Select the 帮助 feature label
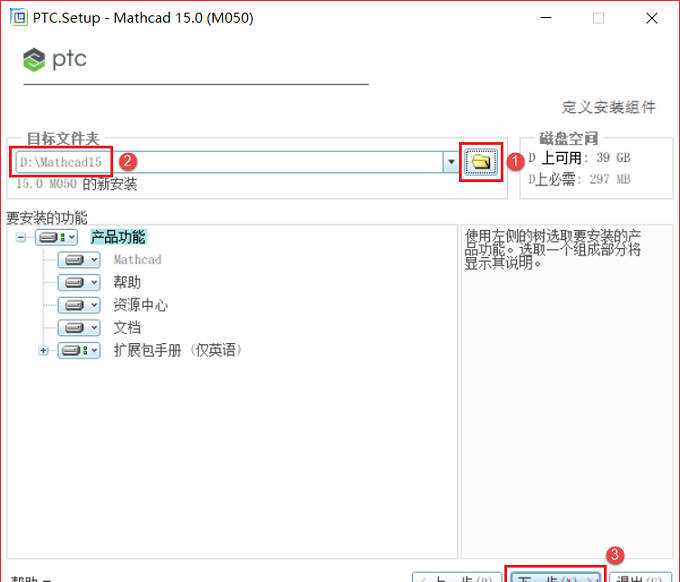Viewport: 680px width, 582px height. point(127,282)
